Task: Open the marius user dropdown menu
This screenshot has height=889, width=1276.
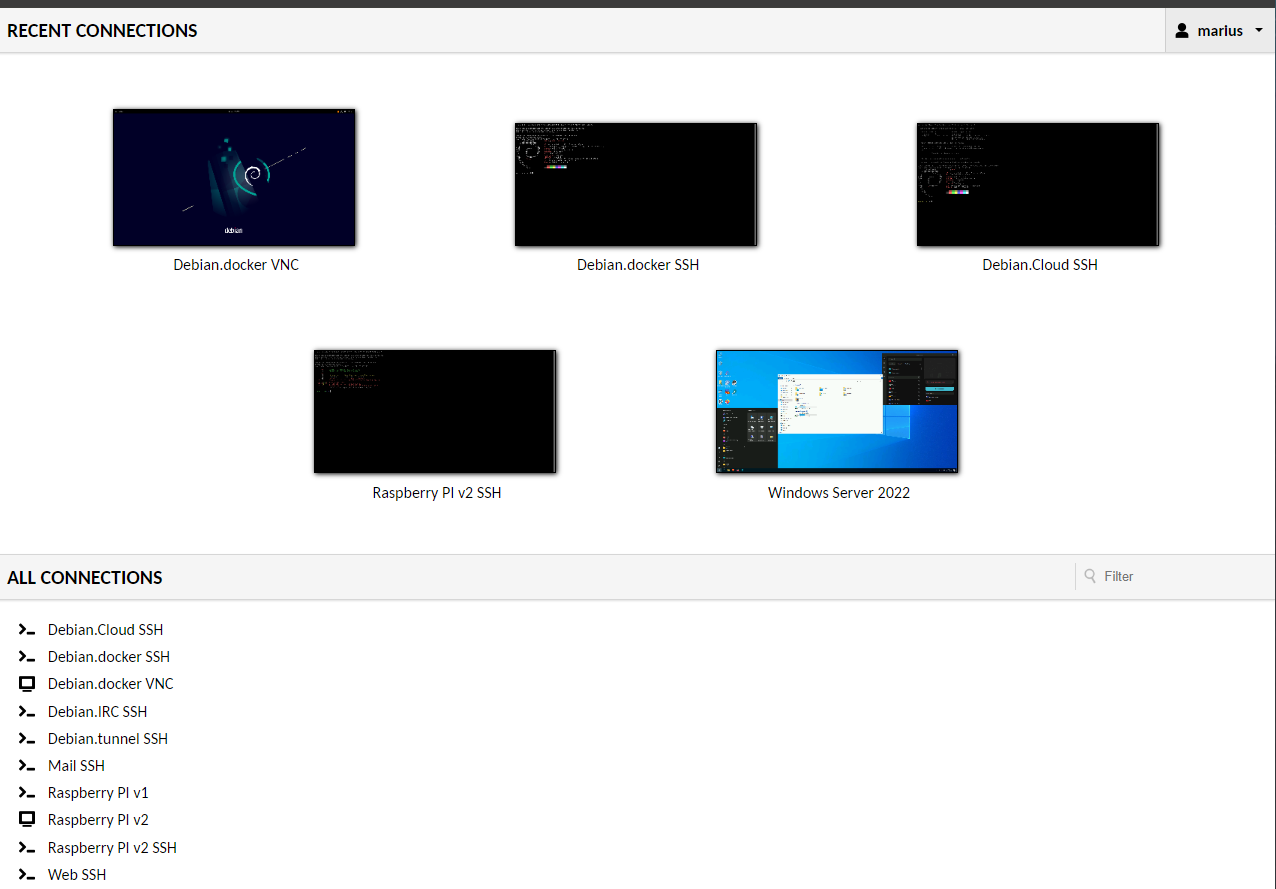Action: (1220, 31)
